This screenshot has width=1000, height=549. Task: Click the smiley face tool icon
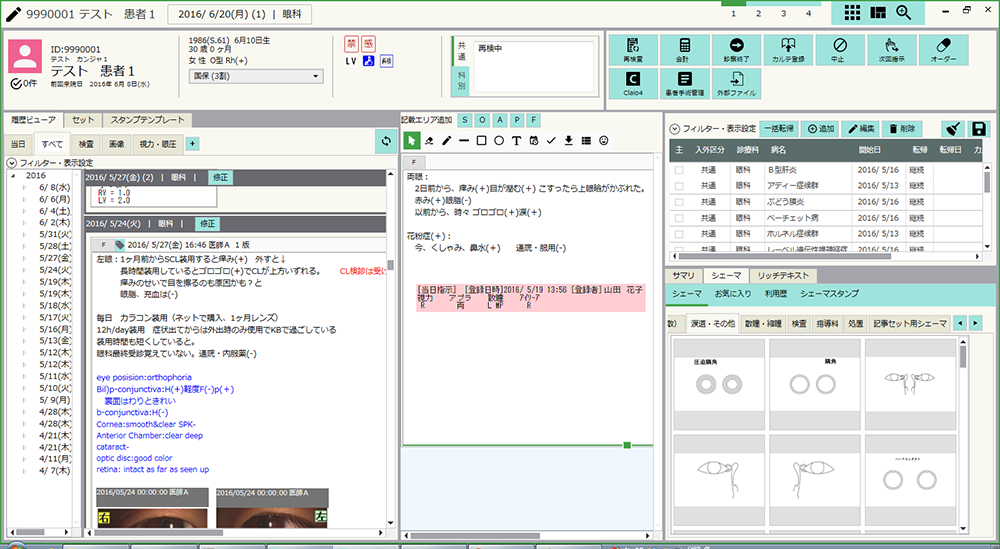603,141
